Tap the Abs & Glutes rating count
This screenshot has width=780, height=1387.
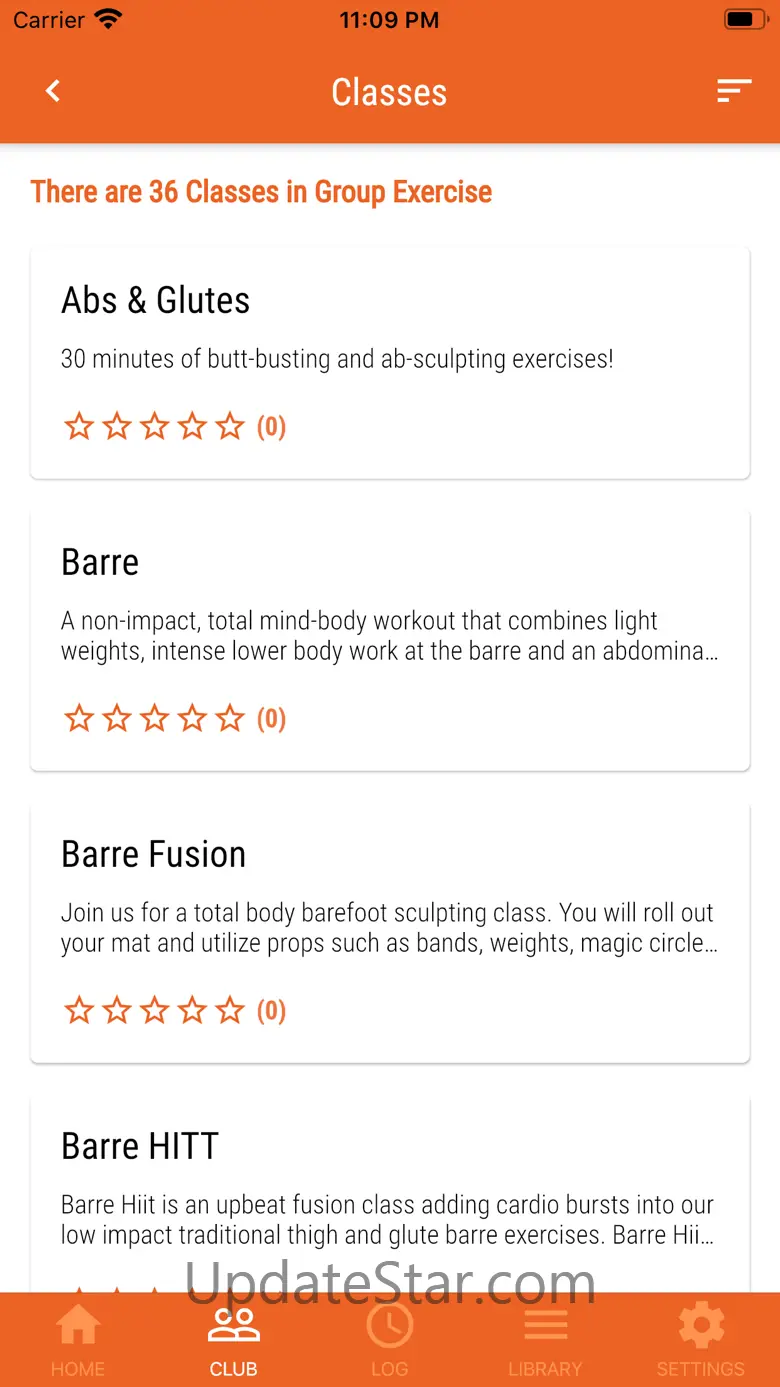pyautogui.click(x=271, y=427)
